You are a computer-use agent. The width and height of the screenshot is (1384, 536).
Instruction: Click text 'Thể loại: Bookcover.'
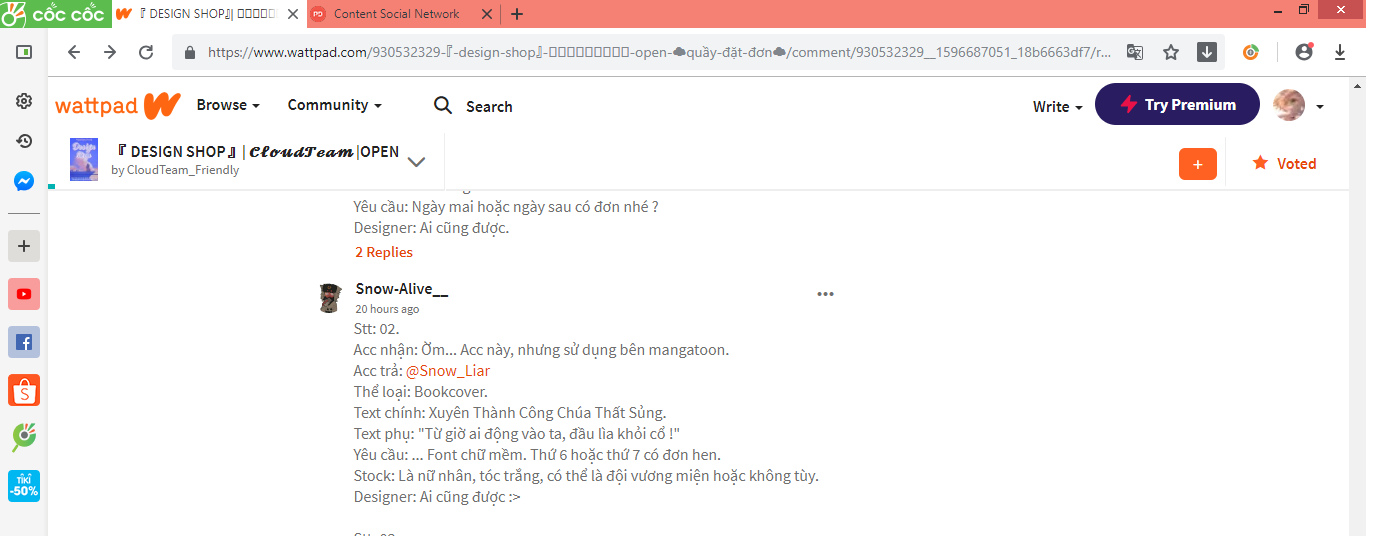click(x=421, y=392)
